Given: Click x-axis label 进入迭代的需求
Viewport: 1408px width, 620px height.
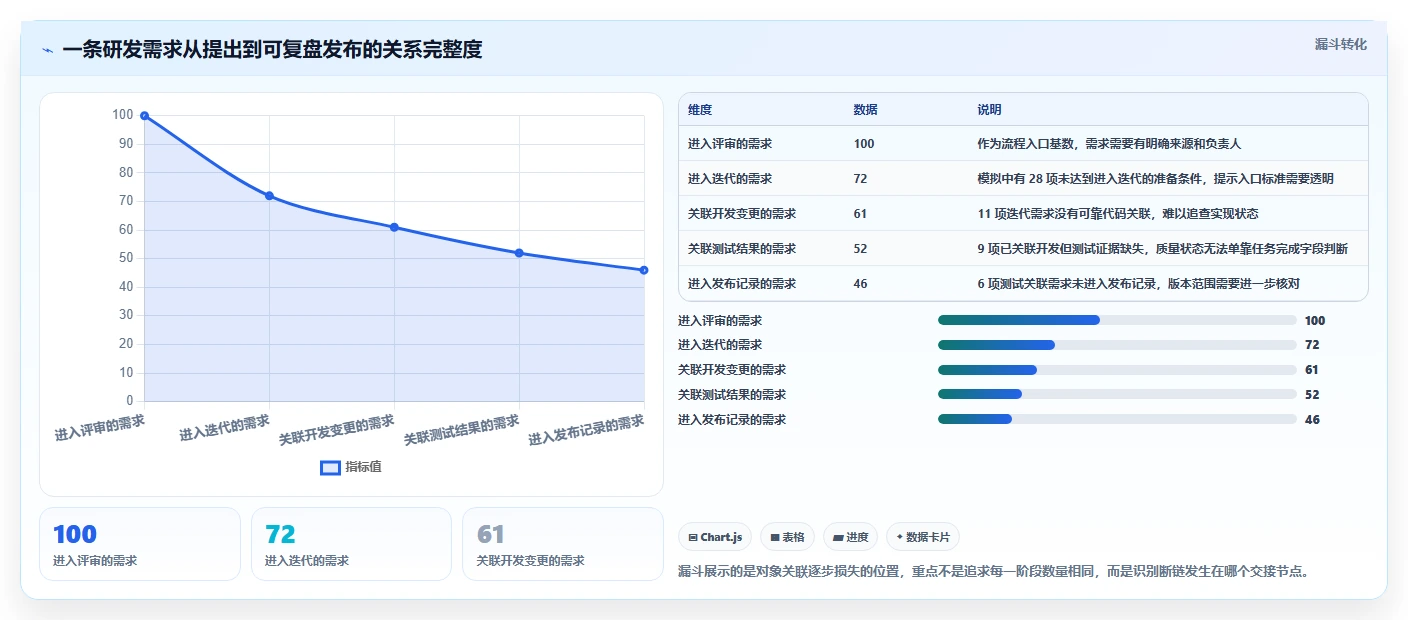Looking at the screenshot, I should pyautogui.click(x=224, y=427).
